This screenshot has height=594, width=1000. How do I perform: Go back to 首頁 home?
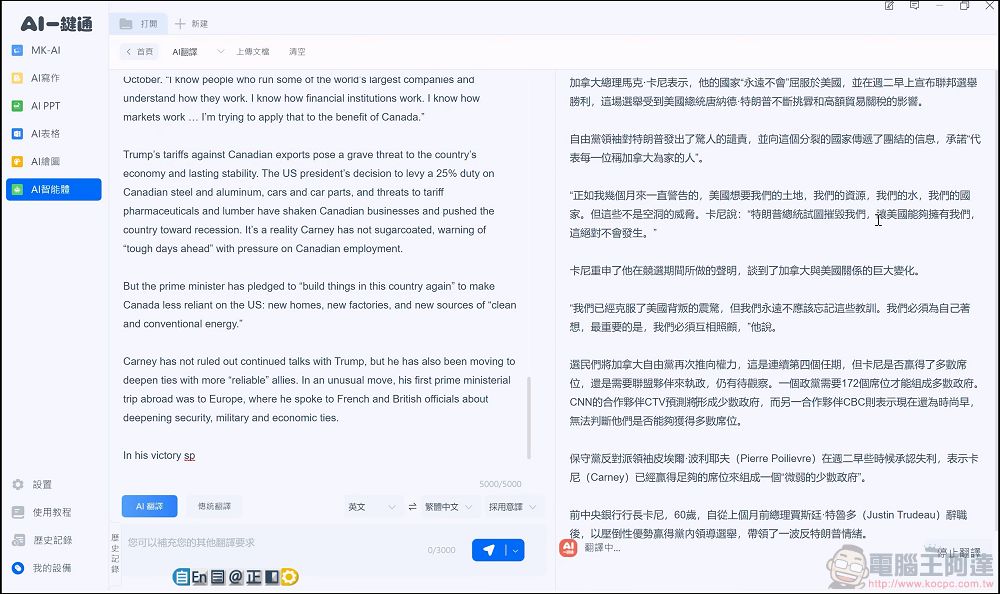click(x=139, y=52)
